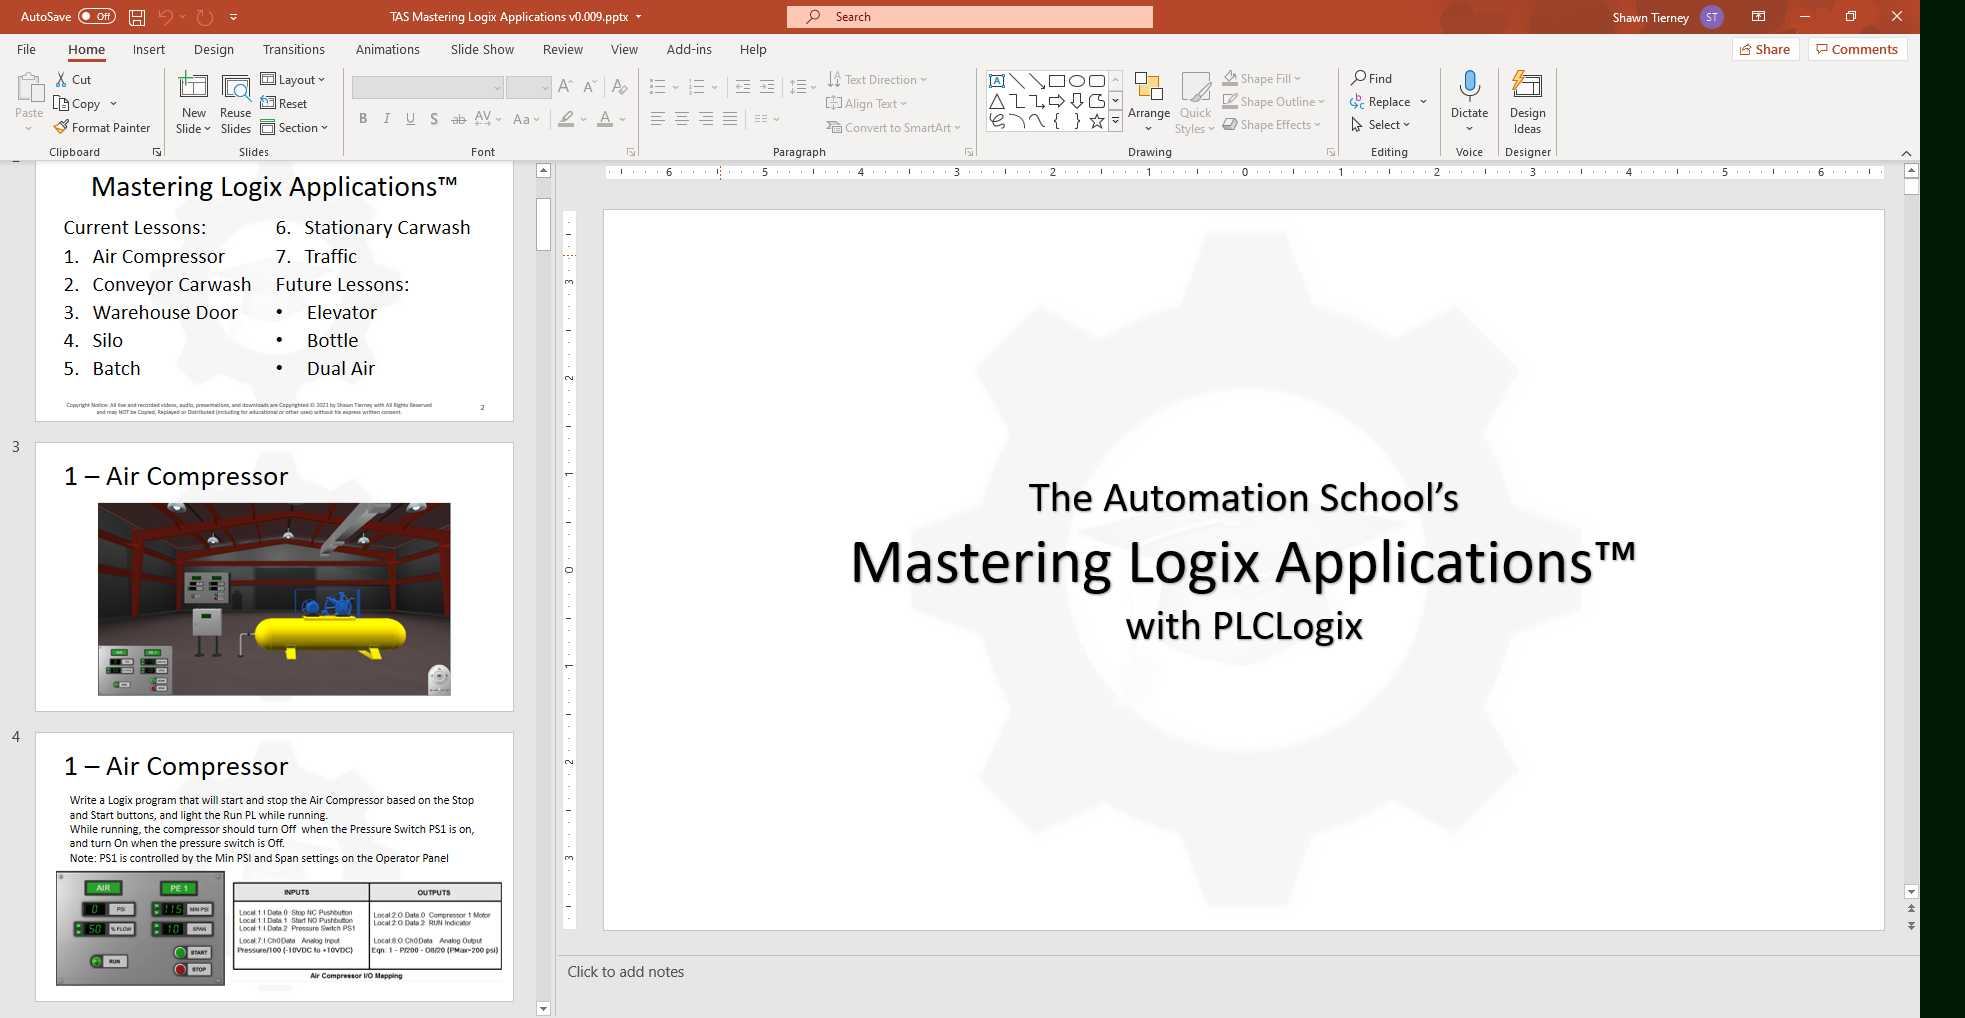Reset the slide layout

click(284, 103)
